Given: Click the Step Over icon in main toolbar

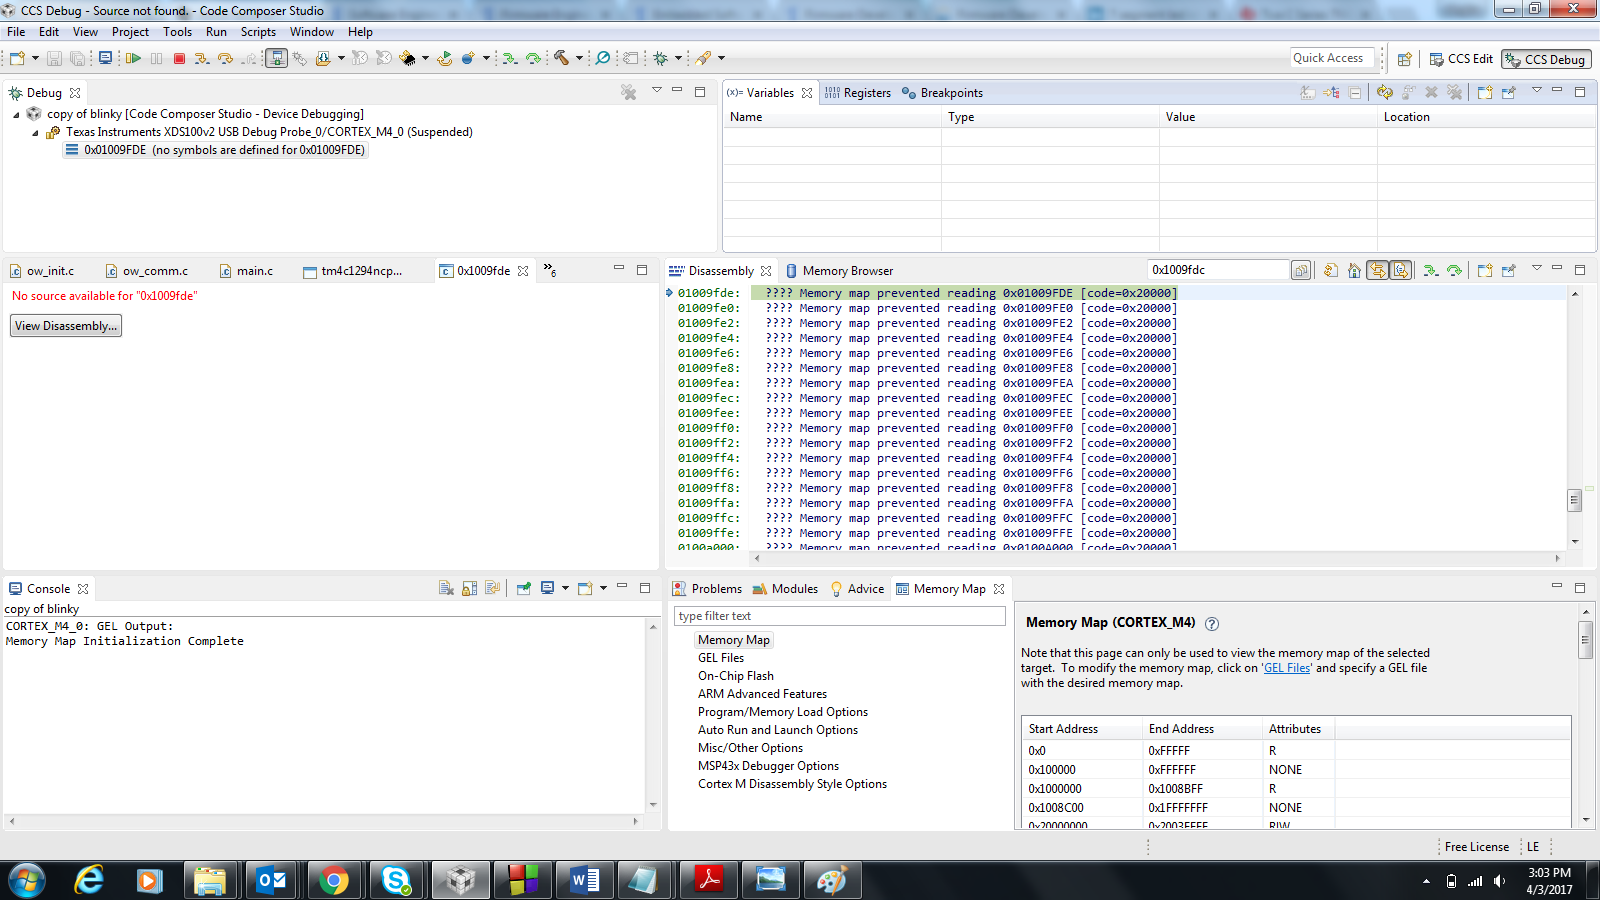Looking at the screenshot, I should 226,59.
